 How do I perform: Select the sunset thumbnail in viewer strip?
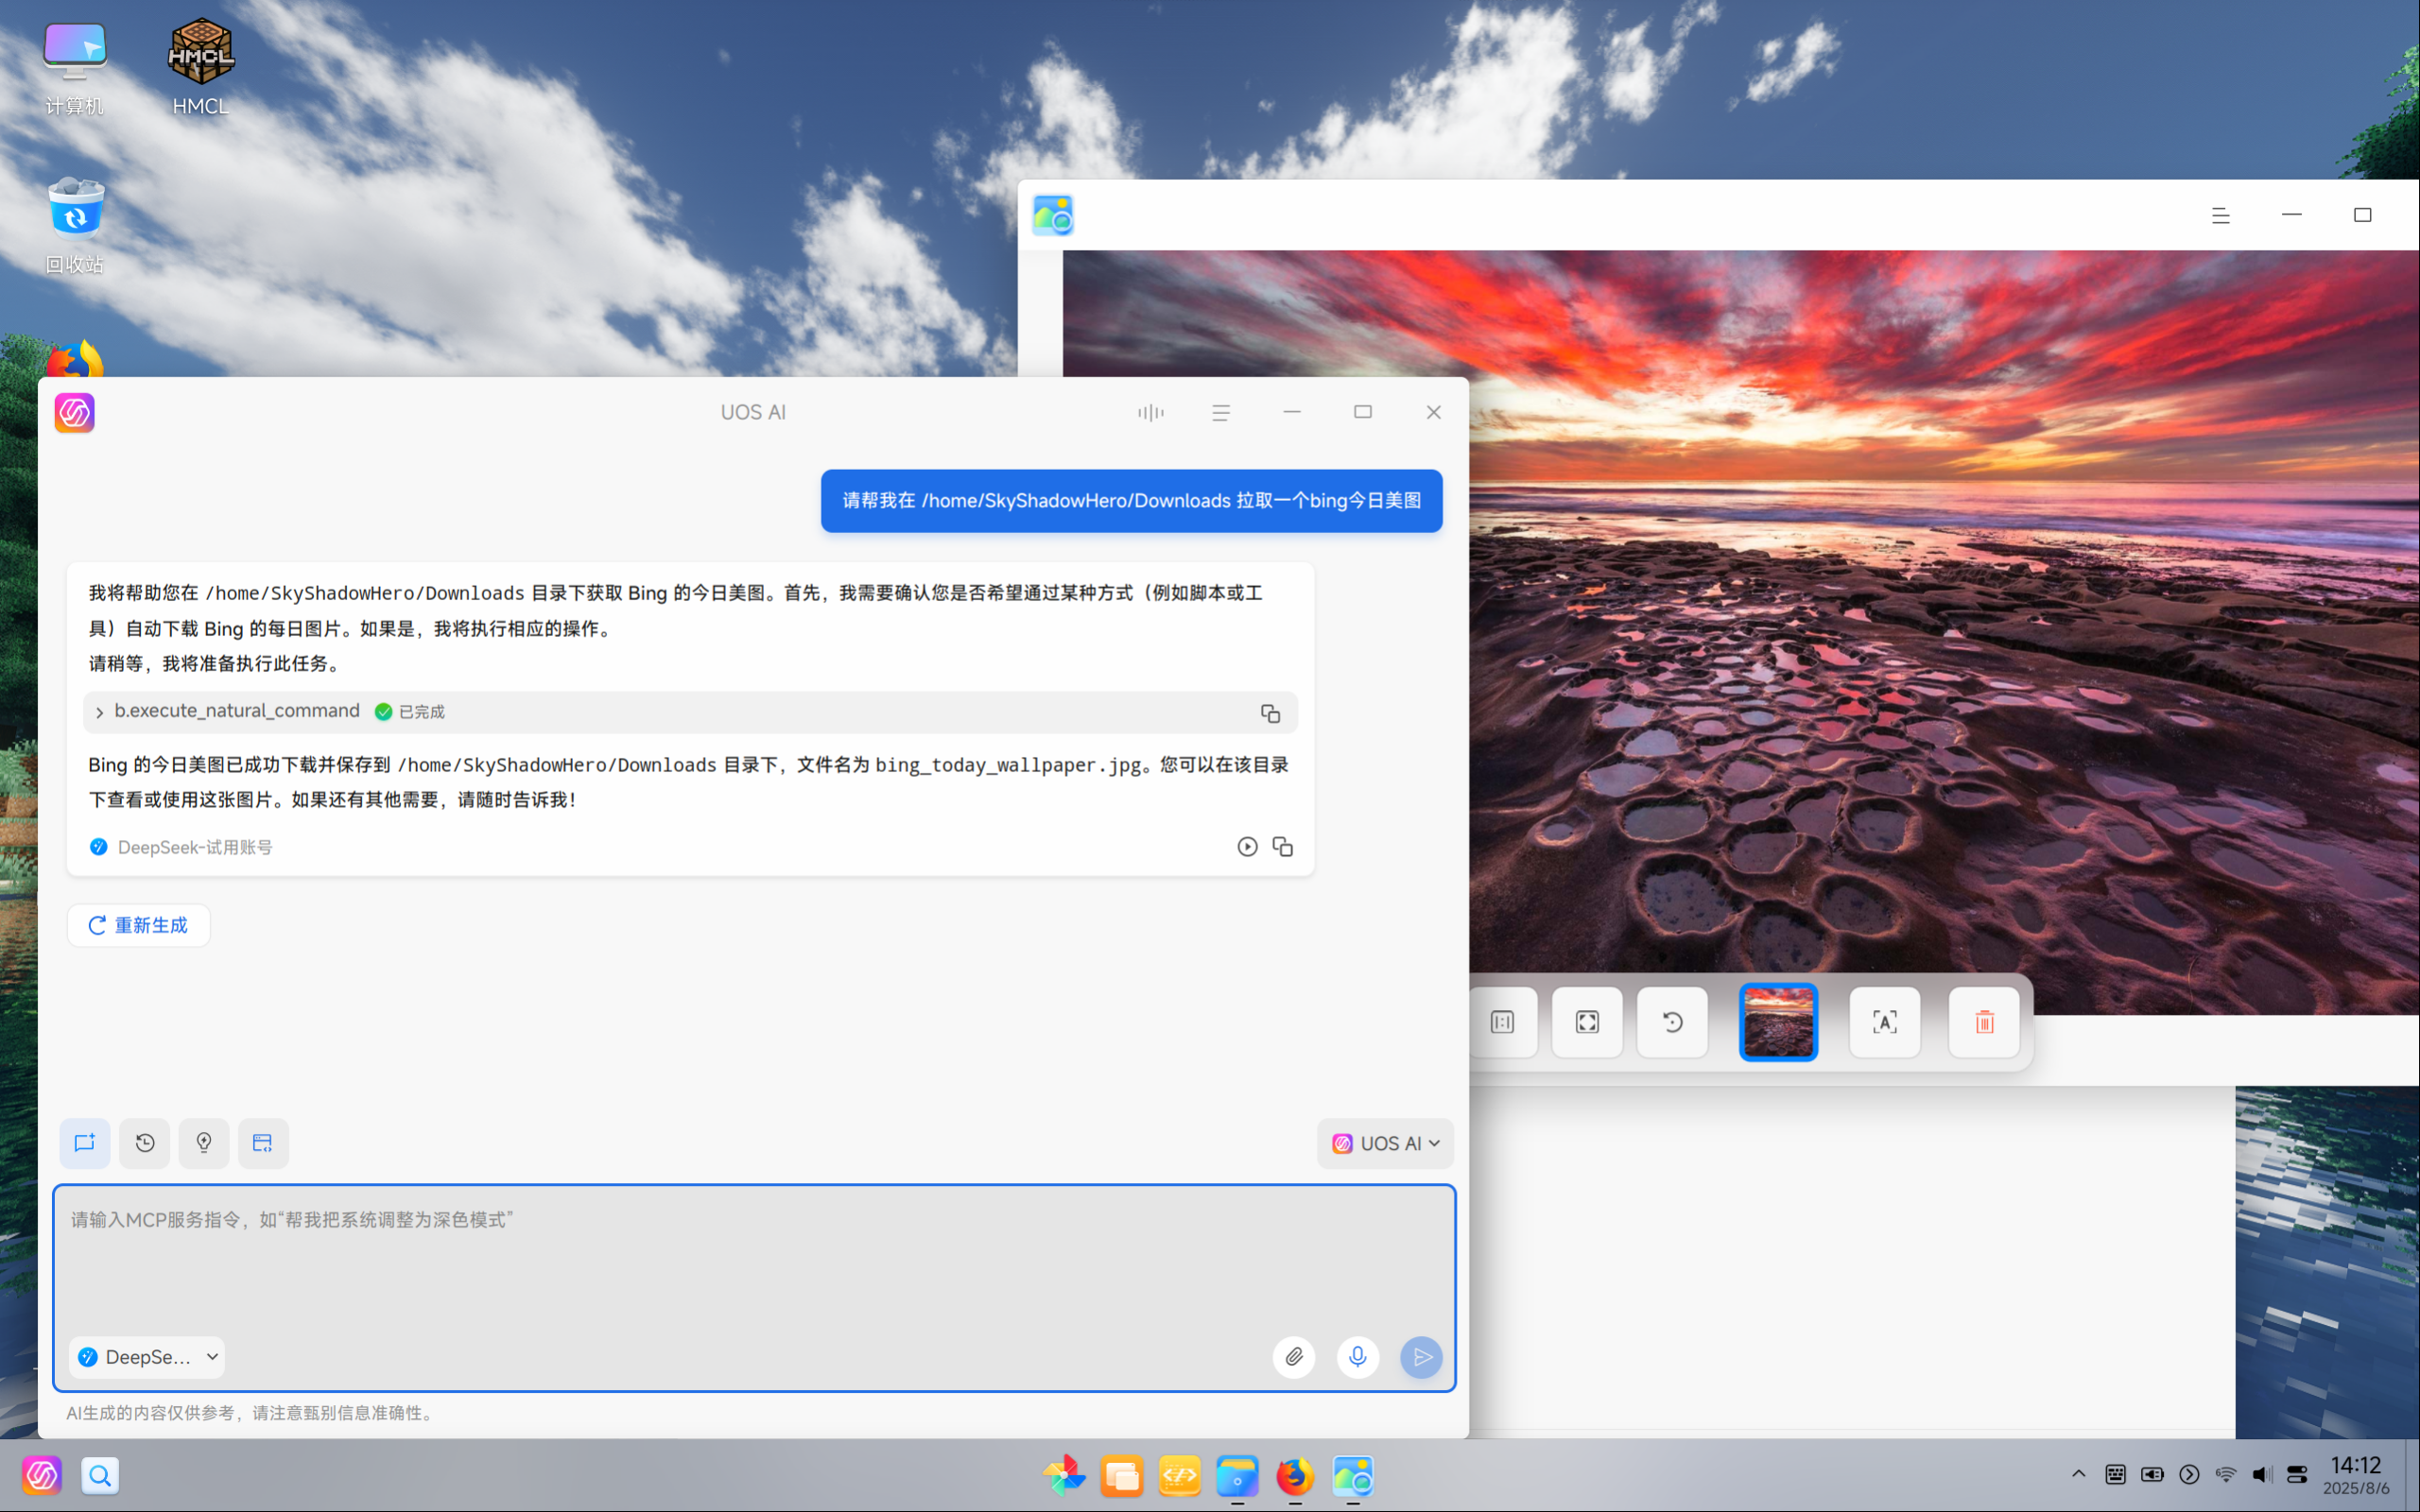tap(1778, 1022)
